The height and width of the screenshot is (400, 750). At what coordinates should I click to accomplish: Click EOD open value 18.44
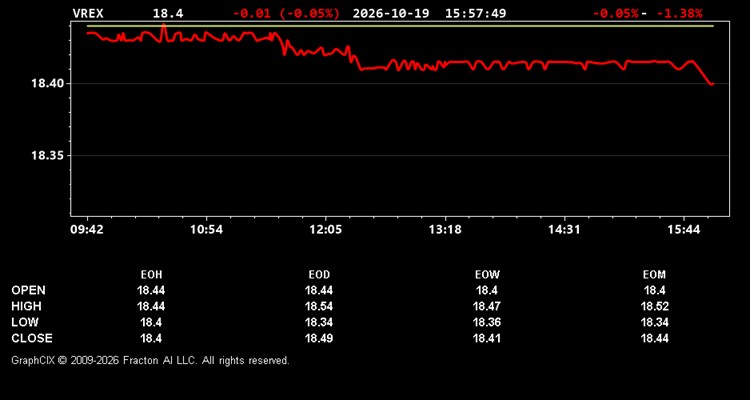coord(319,290)
